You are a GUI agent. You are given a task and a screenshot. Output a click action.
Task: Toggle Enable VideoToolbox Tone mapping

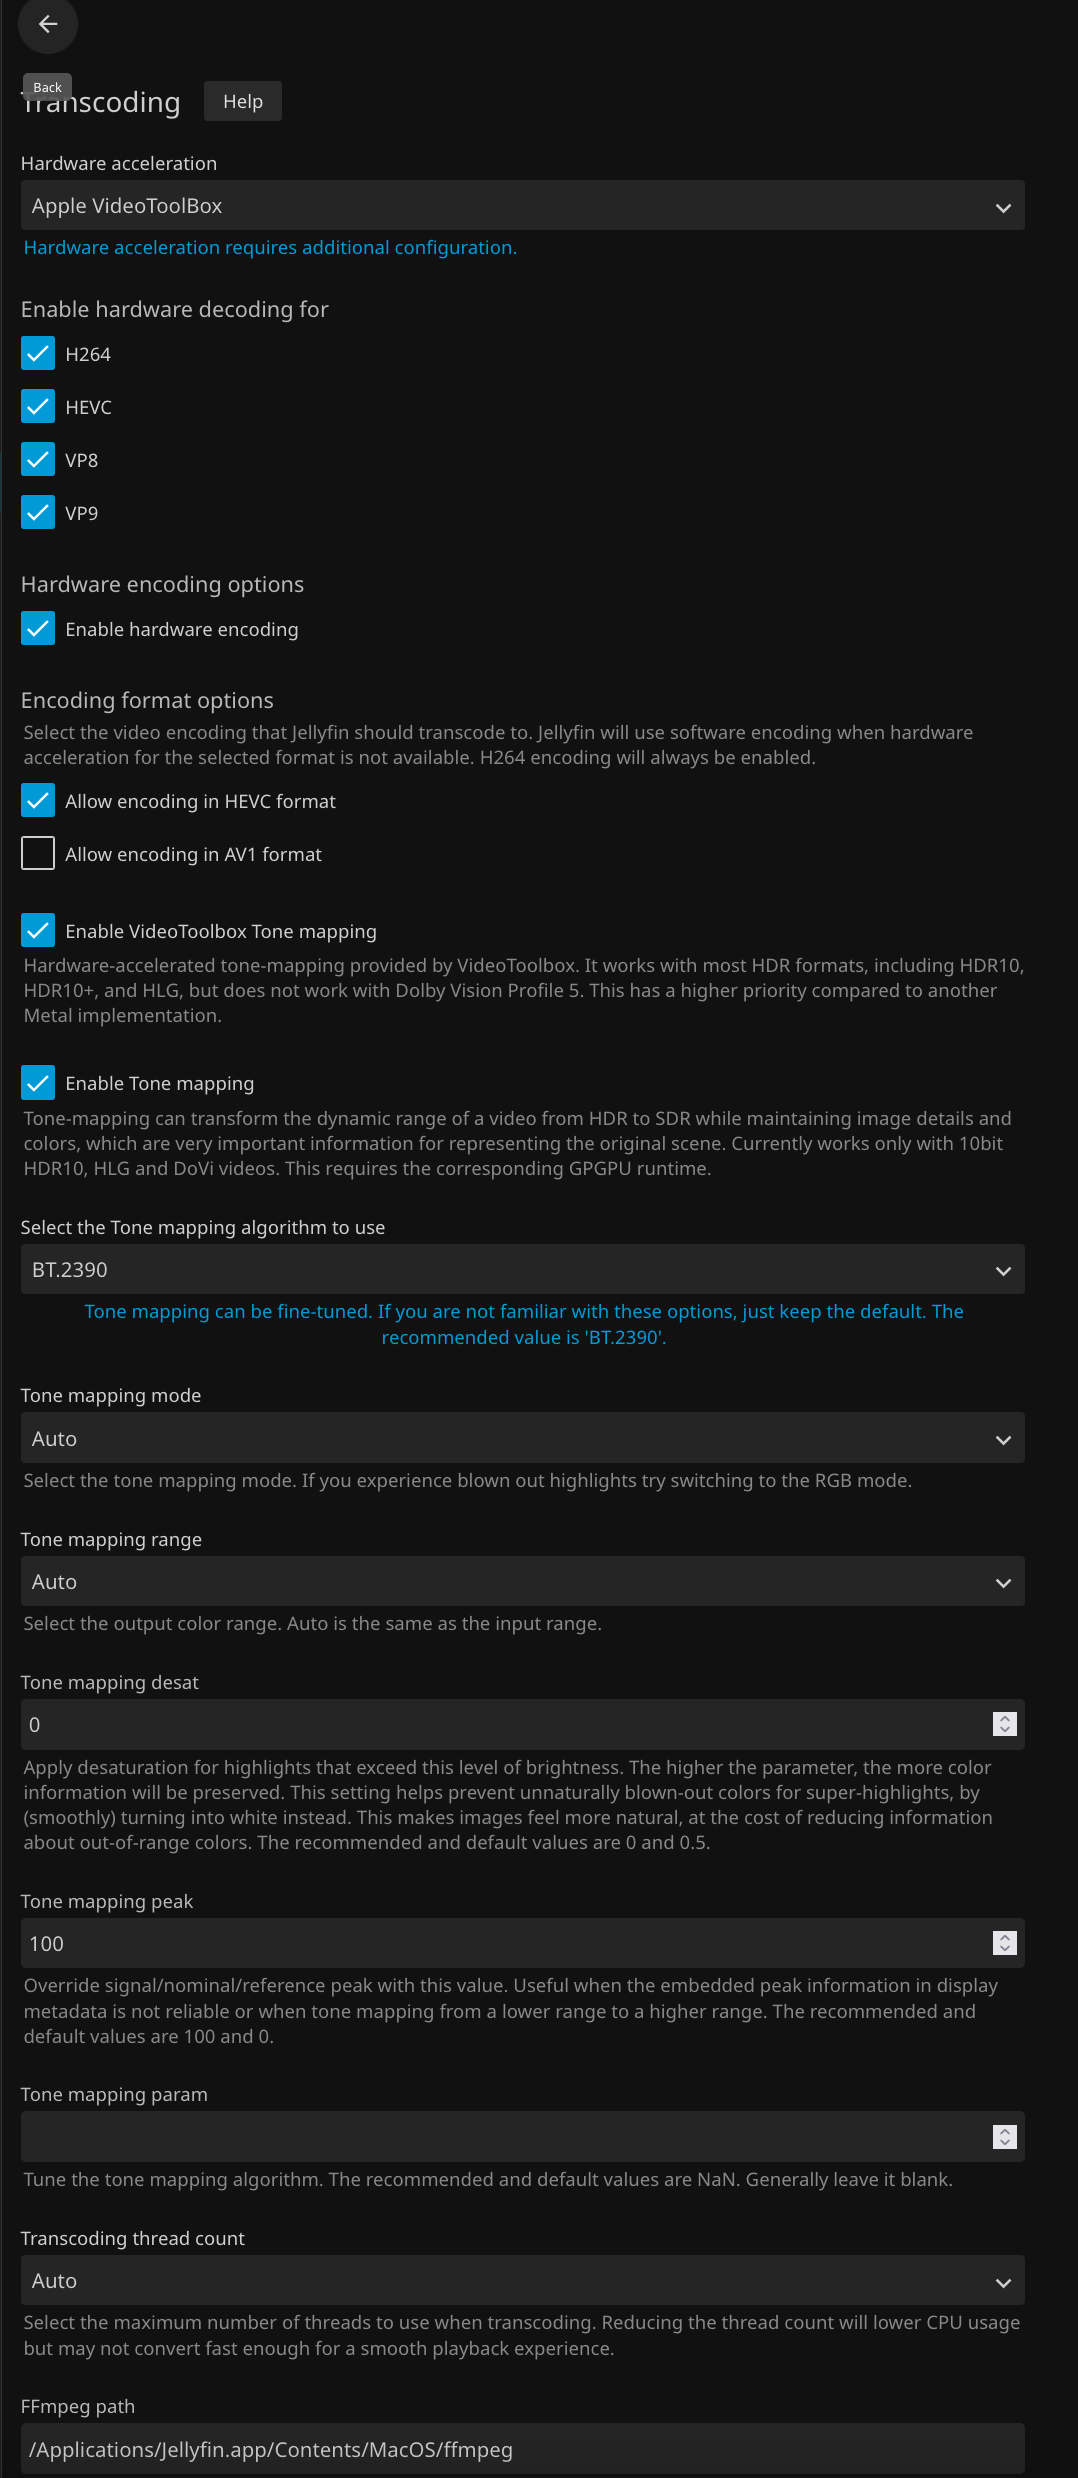(x=38, y=931)
